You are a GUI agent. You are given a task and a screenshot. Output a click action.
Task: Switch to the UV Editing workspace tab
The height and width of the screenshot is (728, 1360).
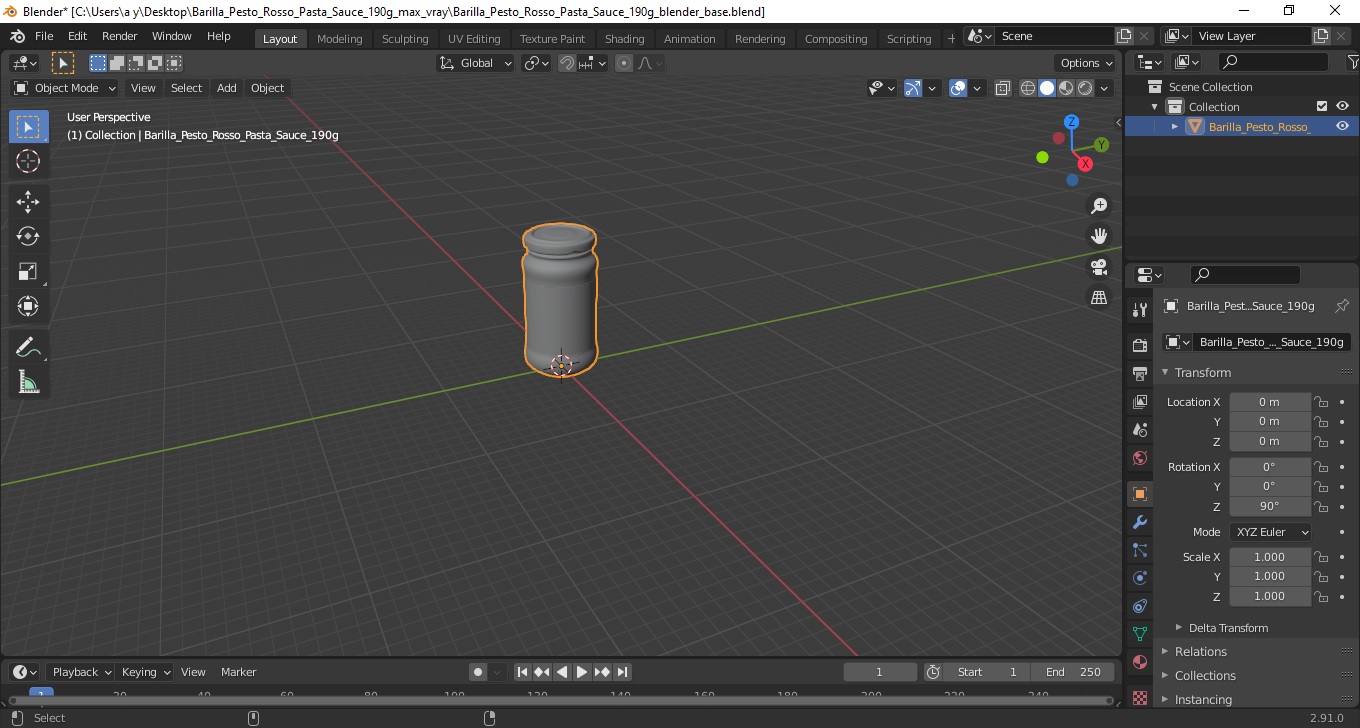coord(474,39)
